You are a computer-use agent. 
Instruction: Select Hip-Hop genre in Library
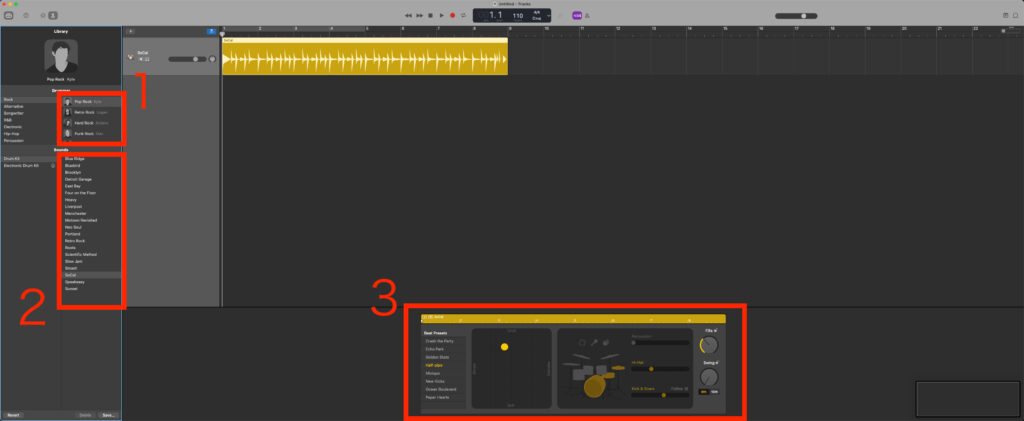click(x=12, y=134)
